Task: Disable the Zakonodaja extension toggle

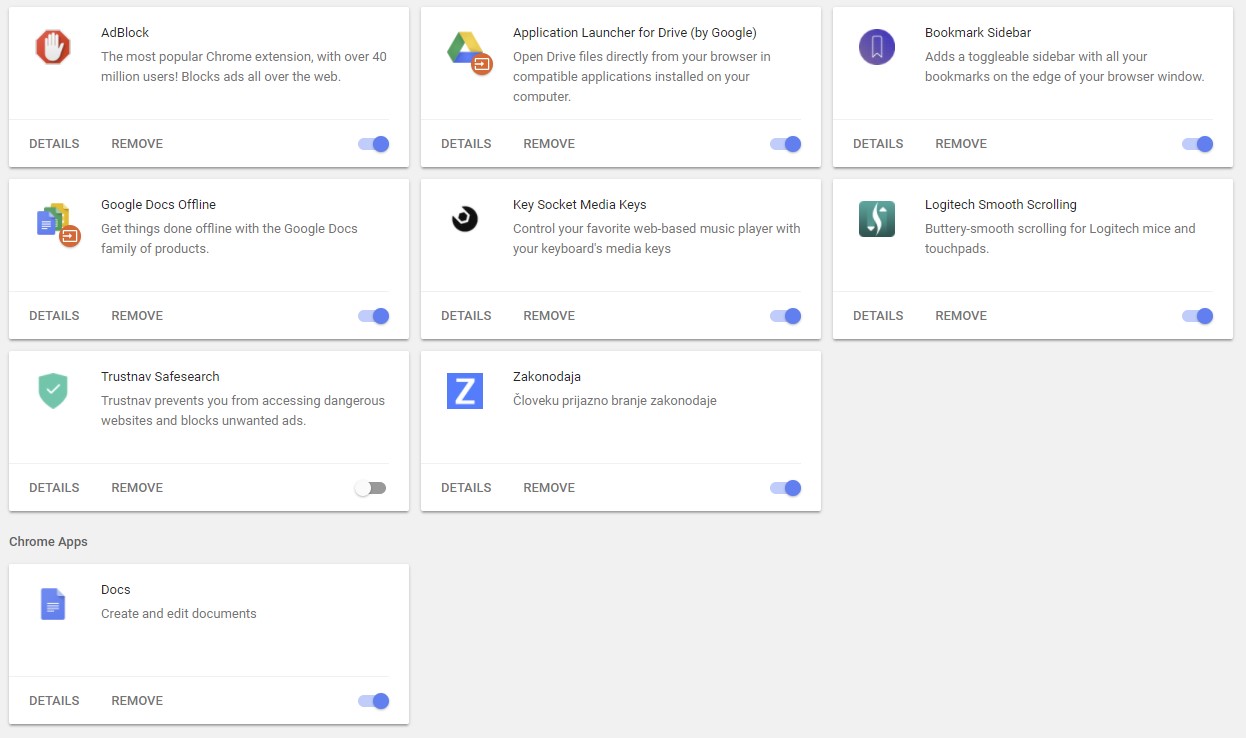Action: [786, 488]
